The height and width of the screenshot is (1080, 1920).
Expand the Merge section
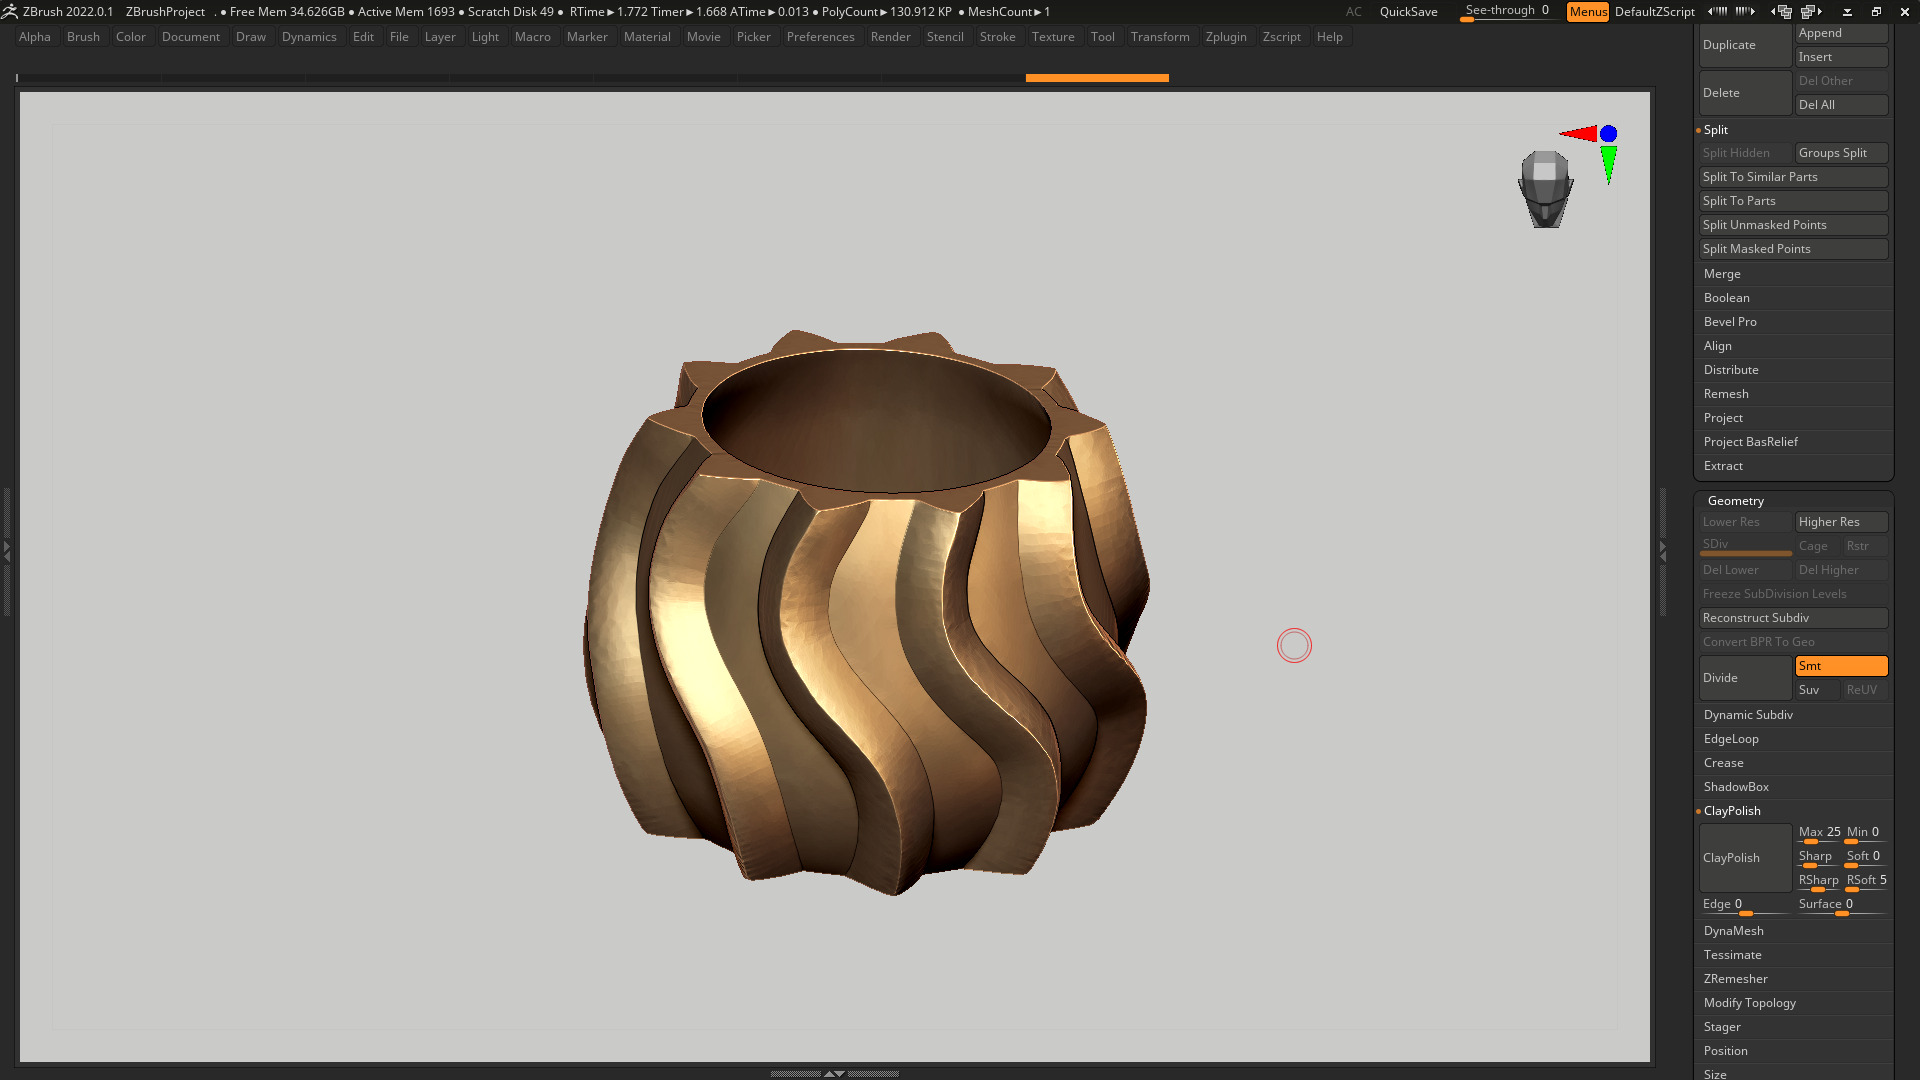tap(1722, 274)
